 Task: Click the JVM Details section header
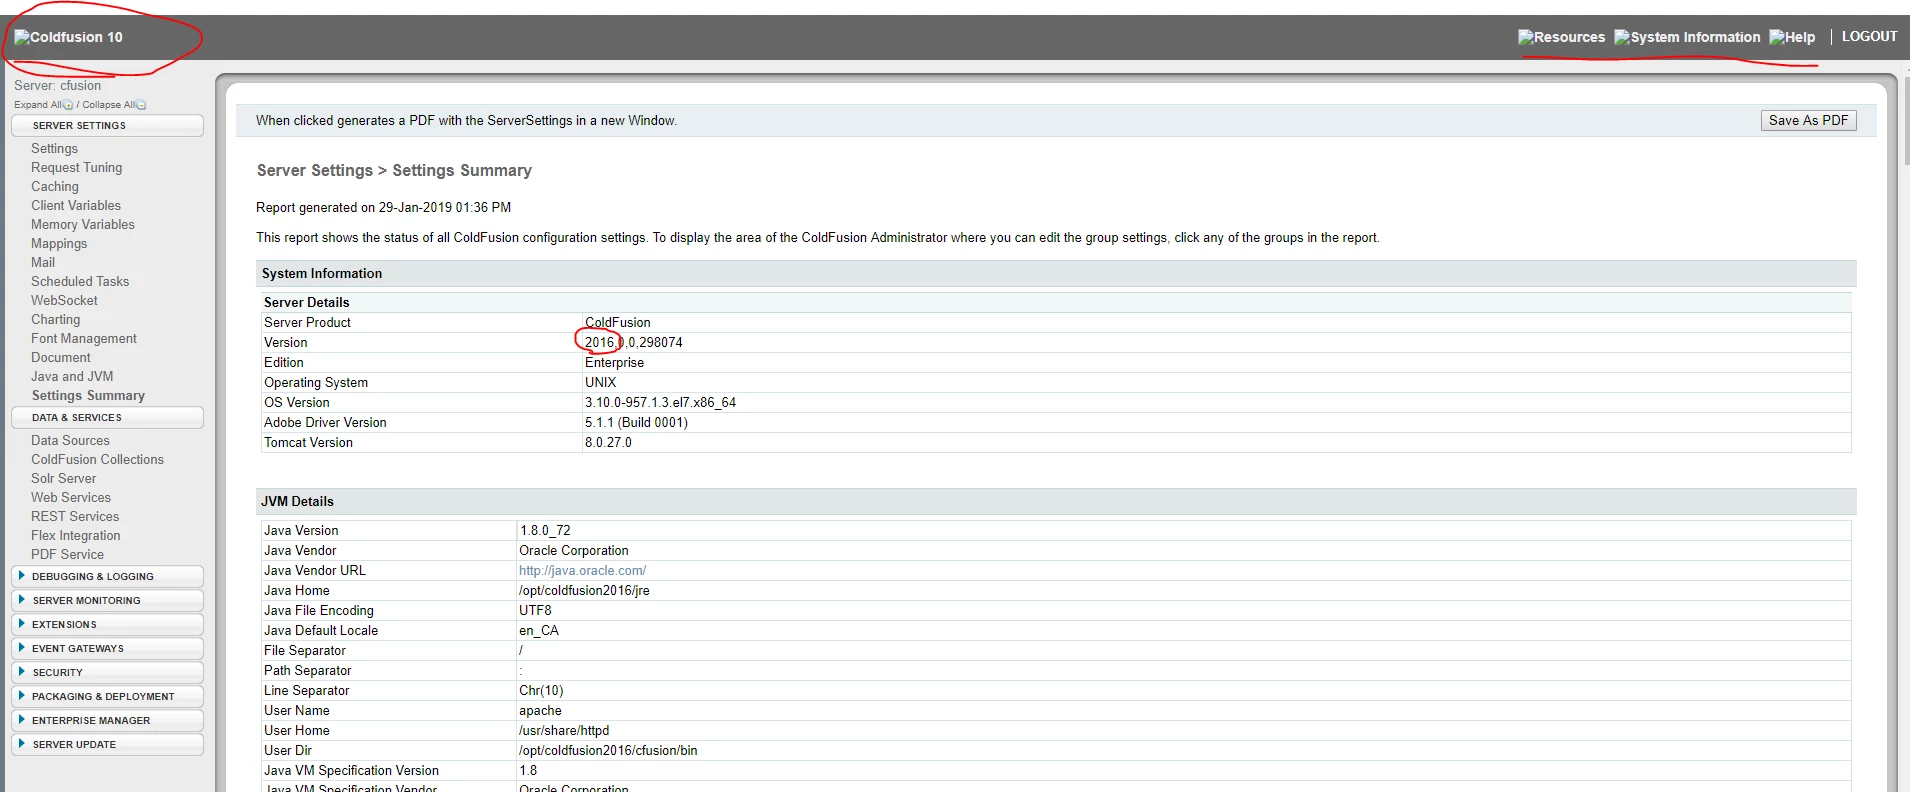tap(1056, 501)
